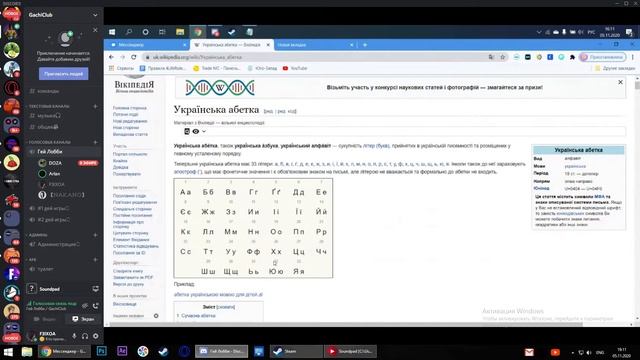Open the Windows Start menu on the taskbar
The width and height of the screenshot is (640, 360).
pos(8,351)
